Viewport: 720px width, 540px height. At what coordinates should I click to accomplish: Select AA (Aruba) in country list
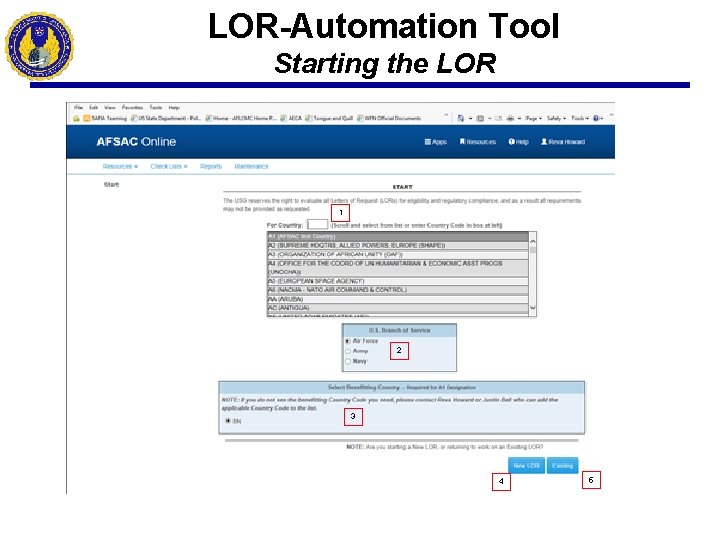point(398,299)
